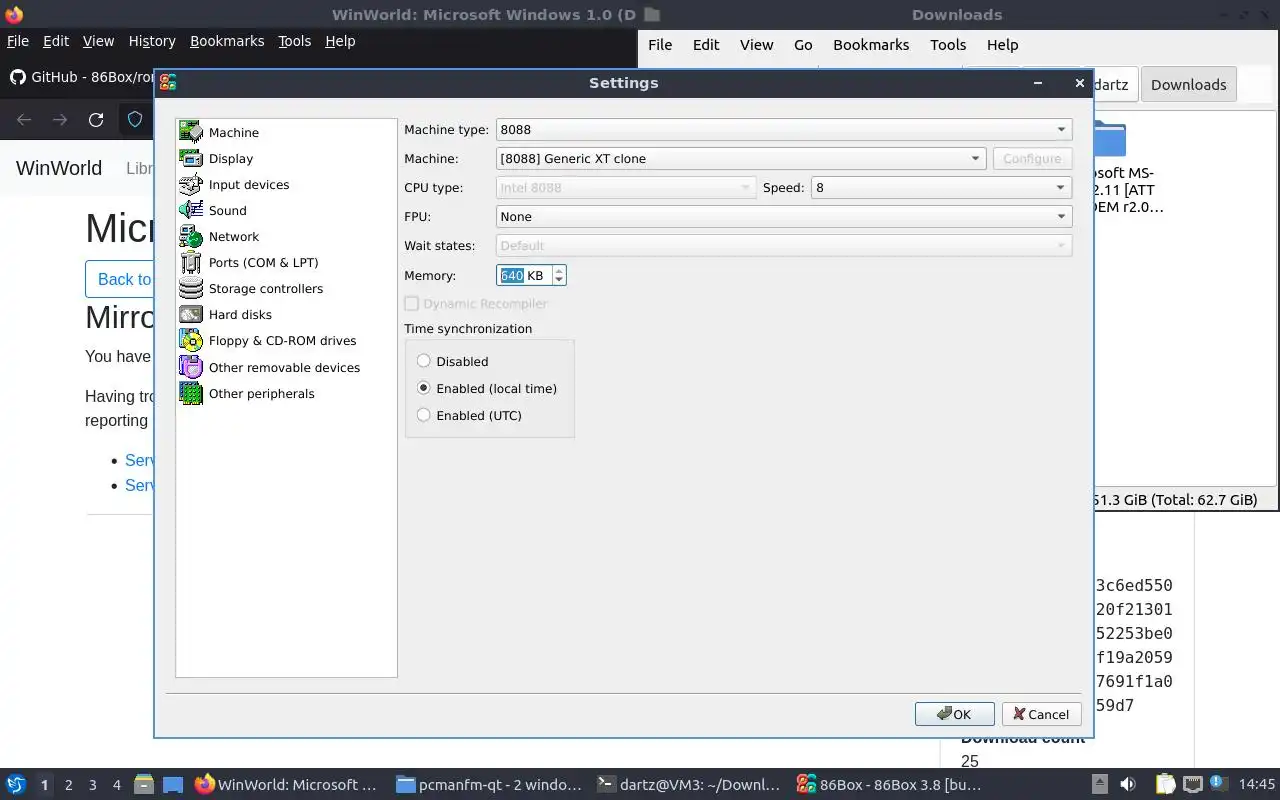
Task: Open Firefox Bookmarks menu
Action: (x=227, y=41)
